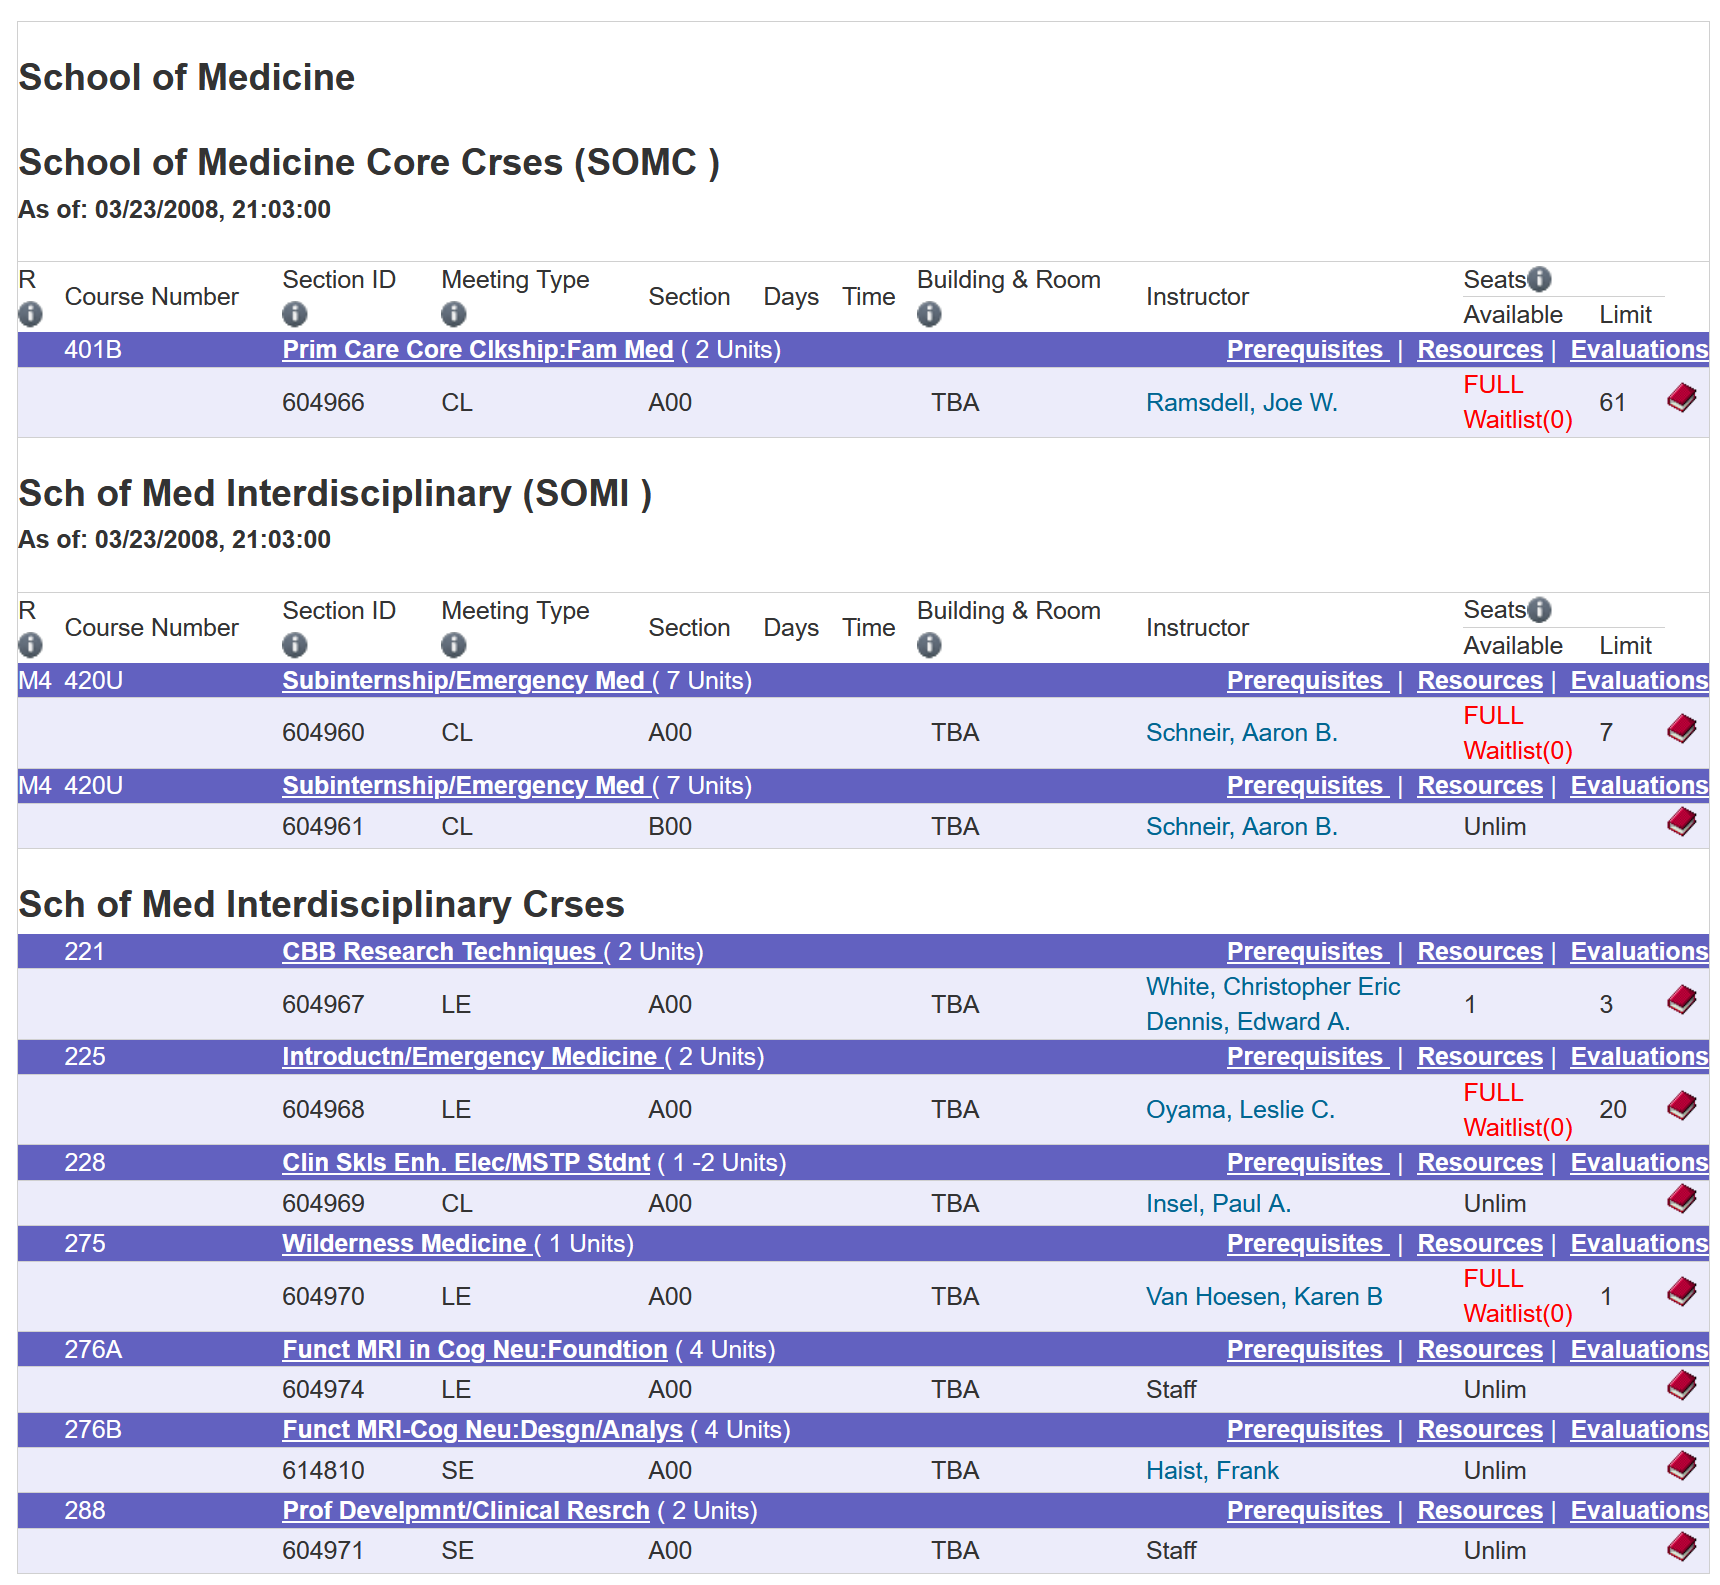Viewport: 1720px width, 1585px height.
Task: View Resources for Introductn/Emergency Medicine
Action: [1480, 1056]
